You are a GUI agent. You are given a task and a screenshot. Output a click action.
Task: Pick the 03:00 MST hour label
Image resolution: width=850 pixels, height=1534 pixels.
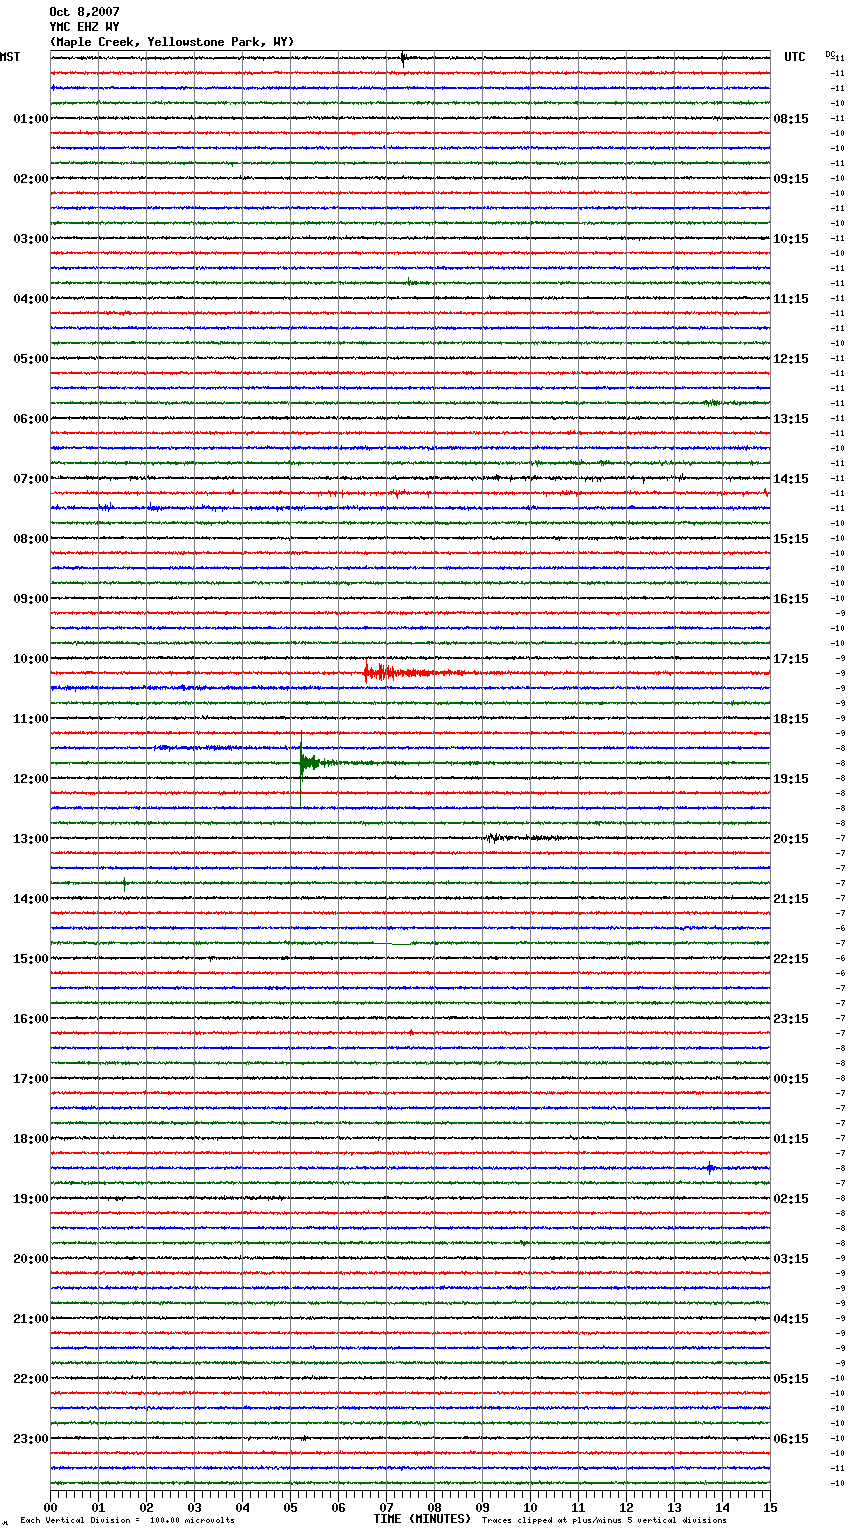(31, 239)
